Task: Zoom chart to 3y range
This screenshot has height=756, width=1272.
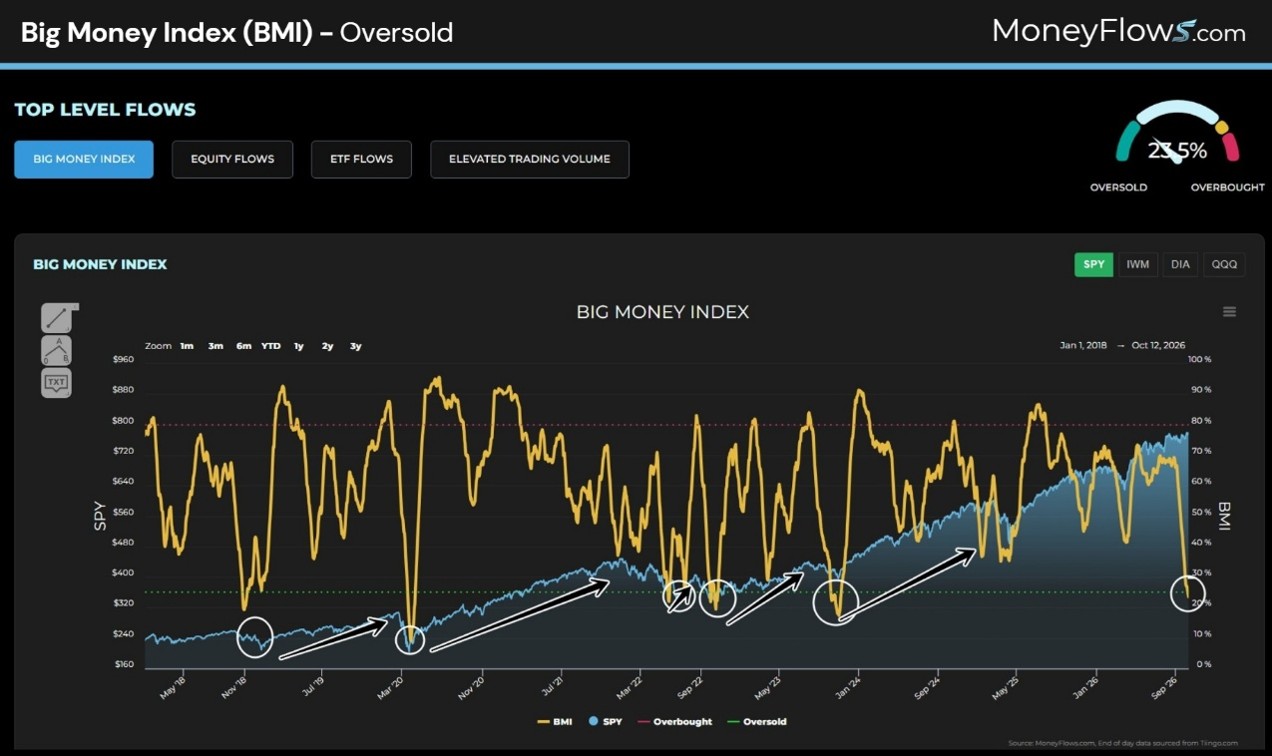Action: [355, 346]
